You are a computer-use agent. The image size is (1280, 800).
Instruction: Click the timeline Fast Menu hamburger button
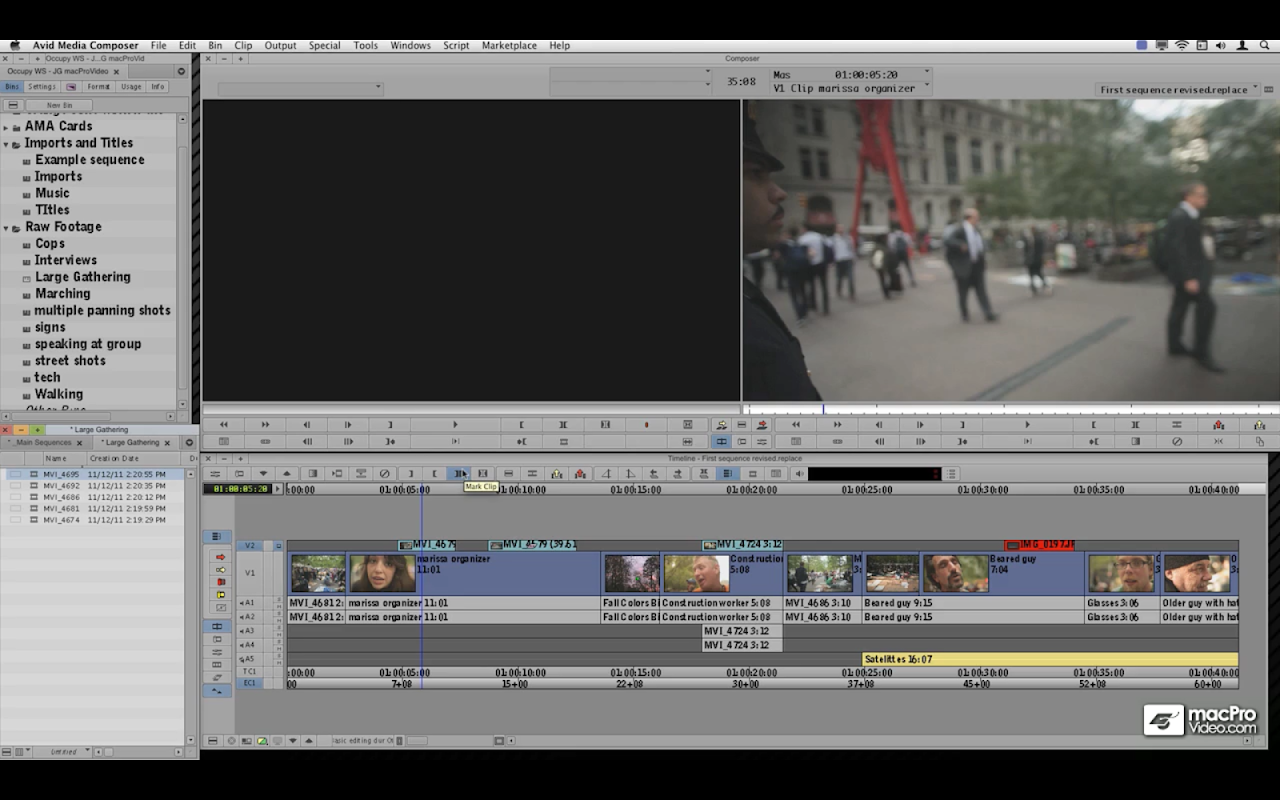click(212, 741)
